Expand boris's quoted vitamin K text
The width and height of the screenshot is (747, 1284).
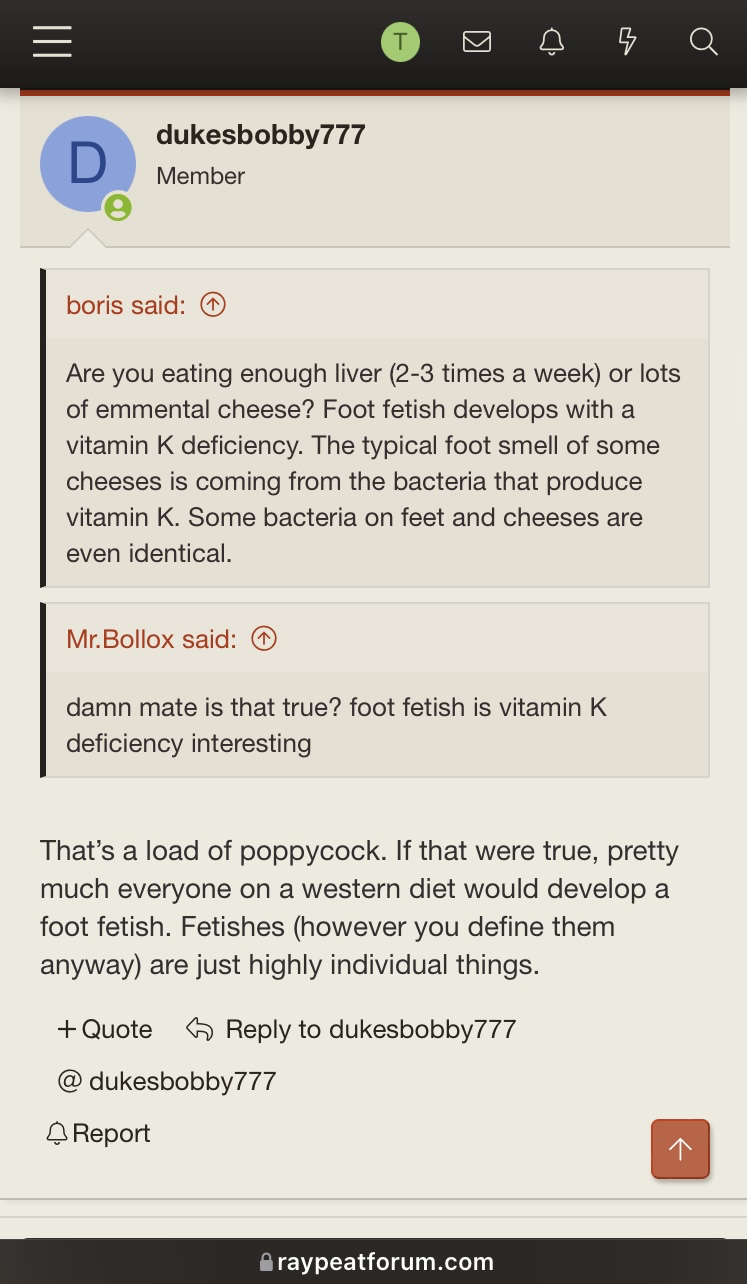[x=373, y=463]
